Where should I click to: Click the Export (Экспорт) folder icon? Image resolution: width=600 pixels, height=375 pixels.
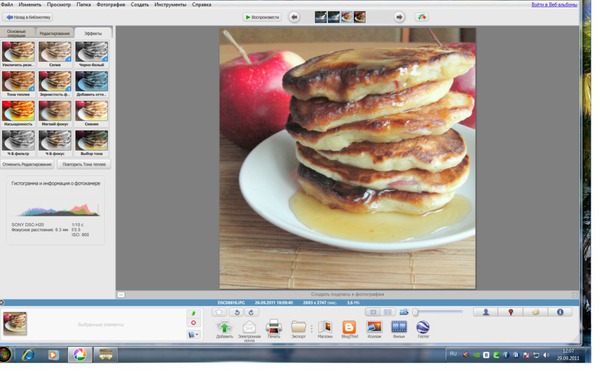tap(298, 327)
